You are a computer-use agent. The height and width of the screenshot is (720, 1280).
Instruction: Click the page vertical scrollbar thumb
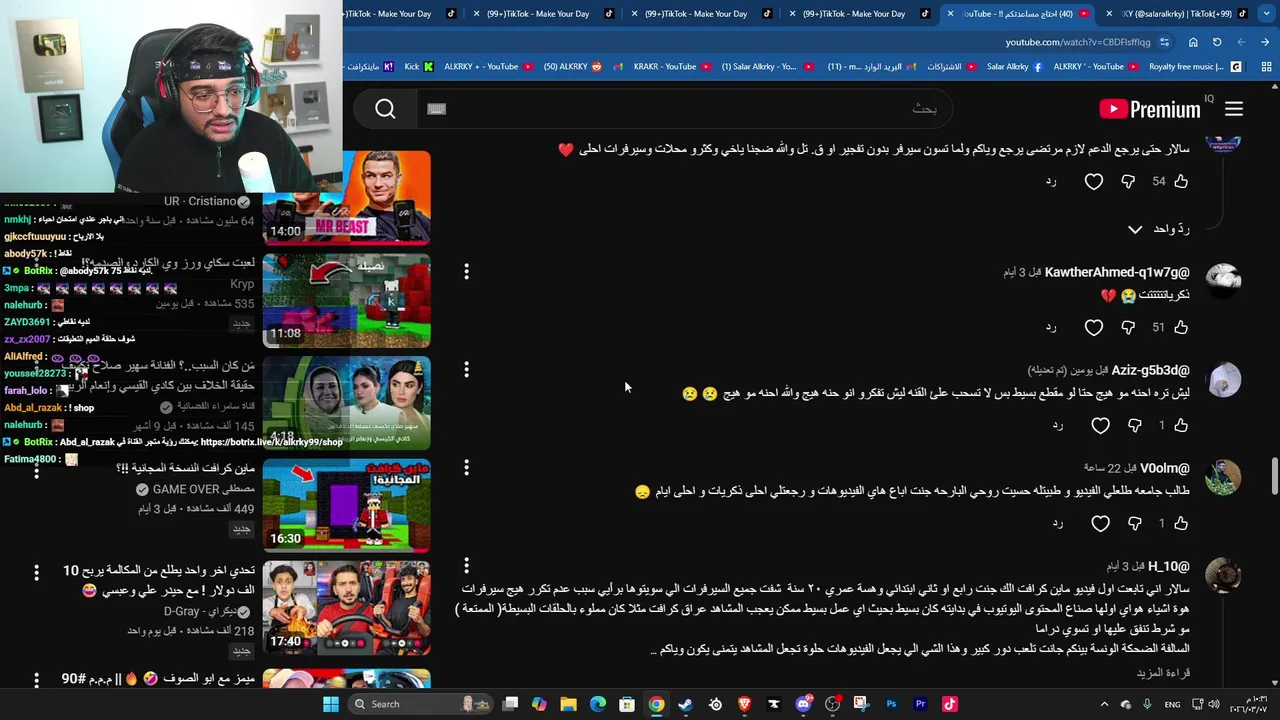point(1274,475)
